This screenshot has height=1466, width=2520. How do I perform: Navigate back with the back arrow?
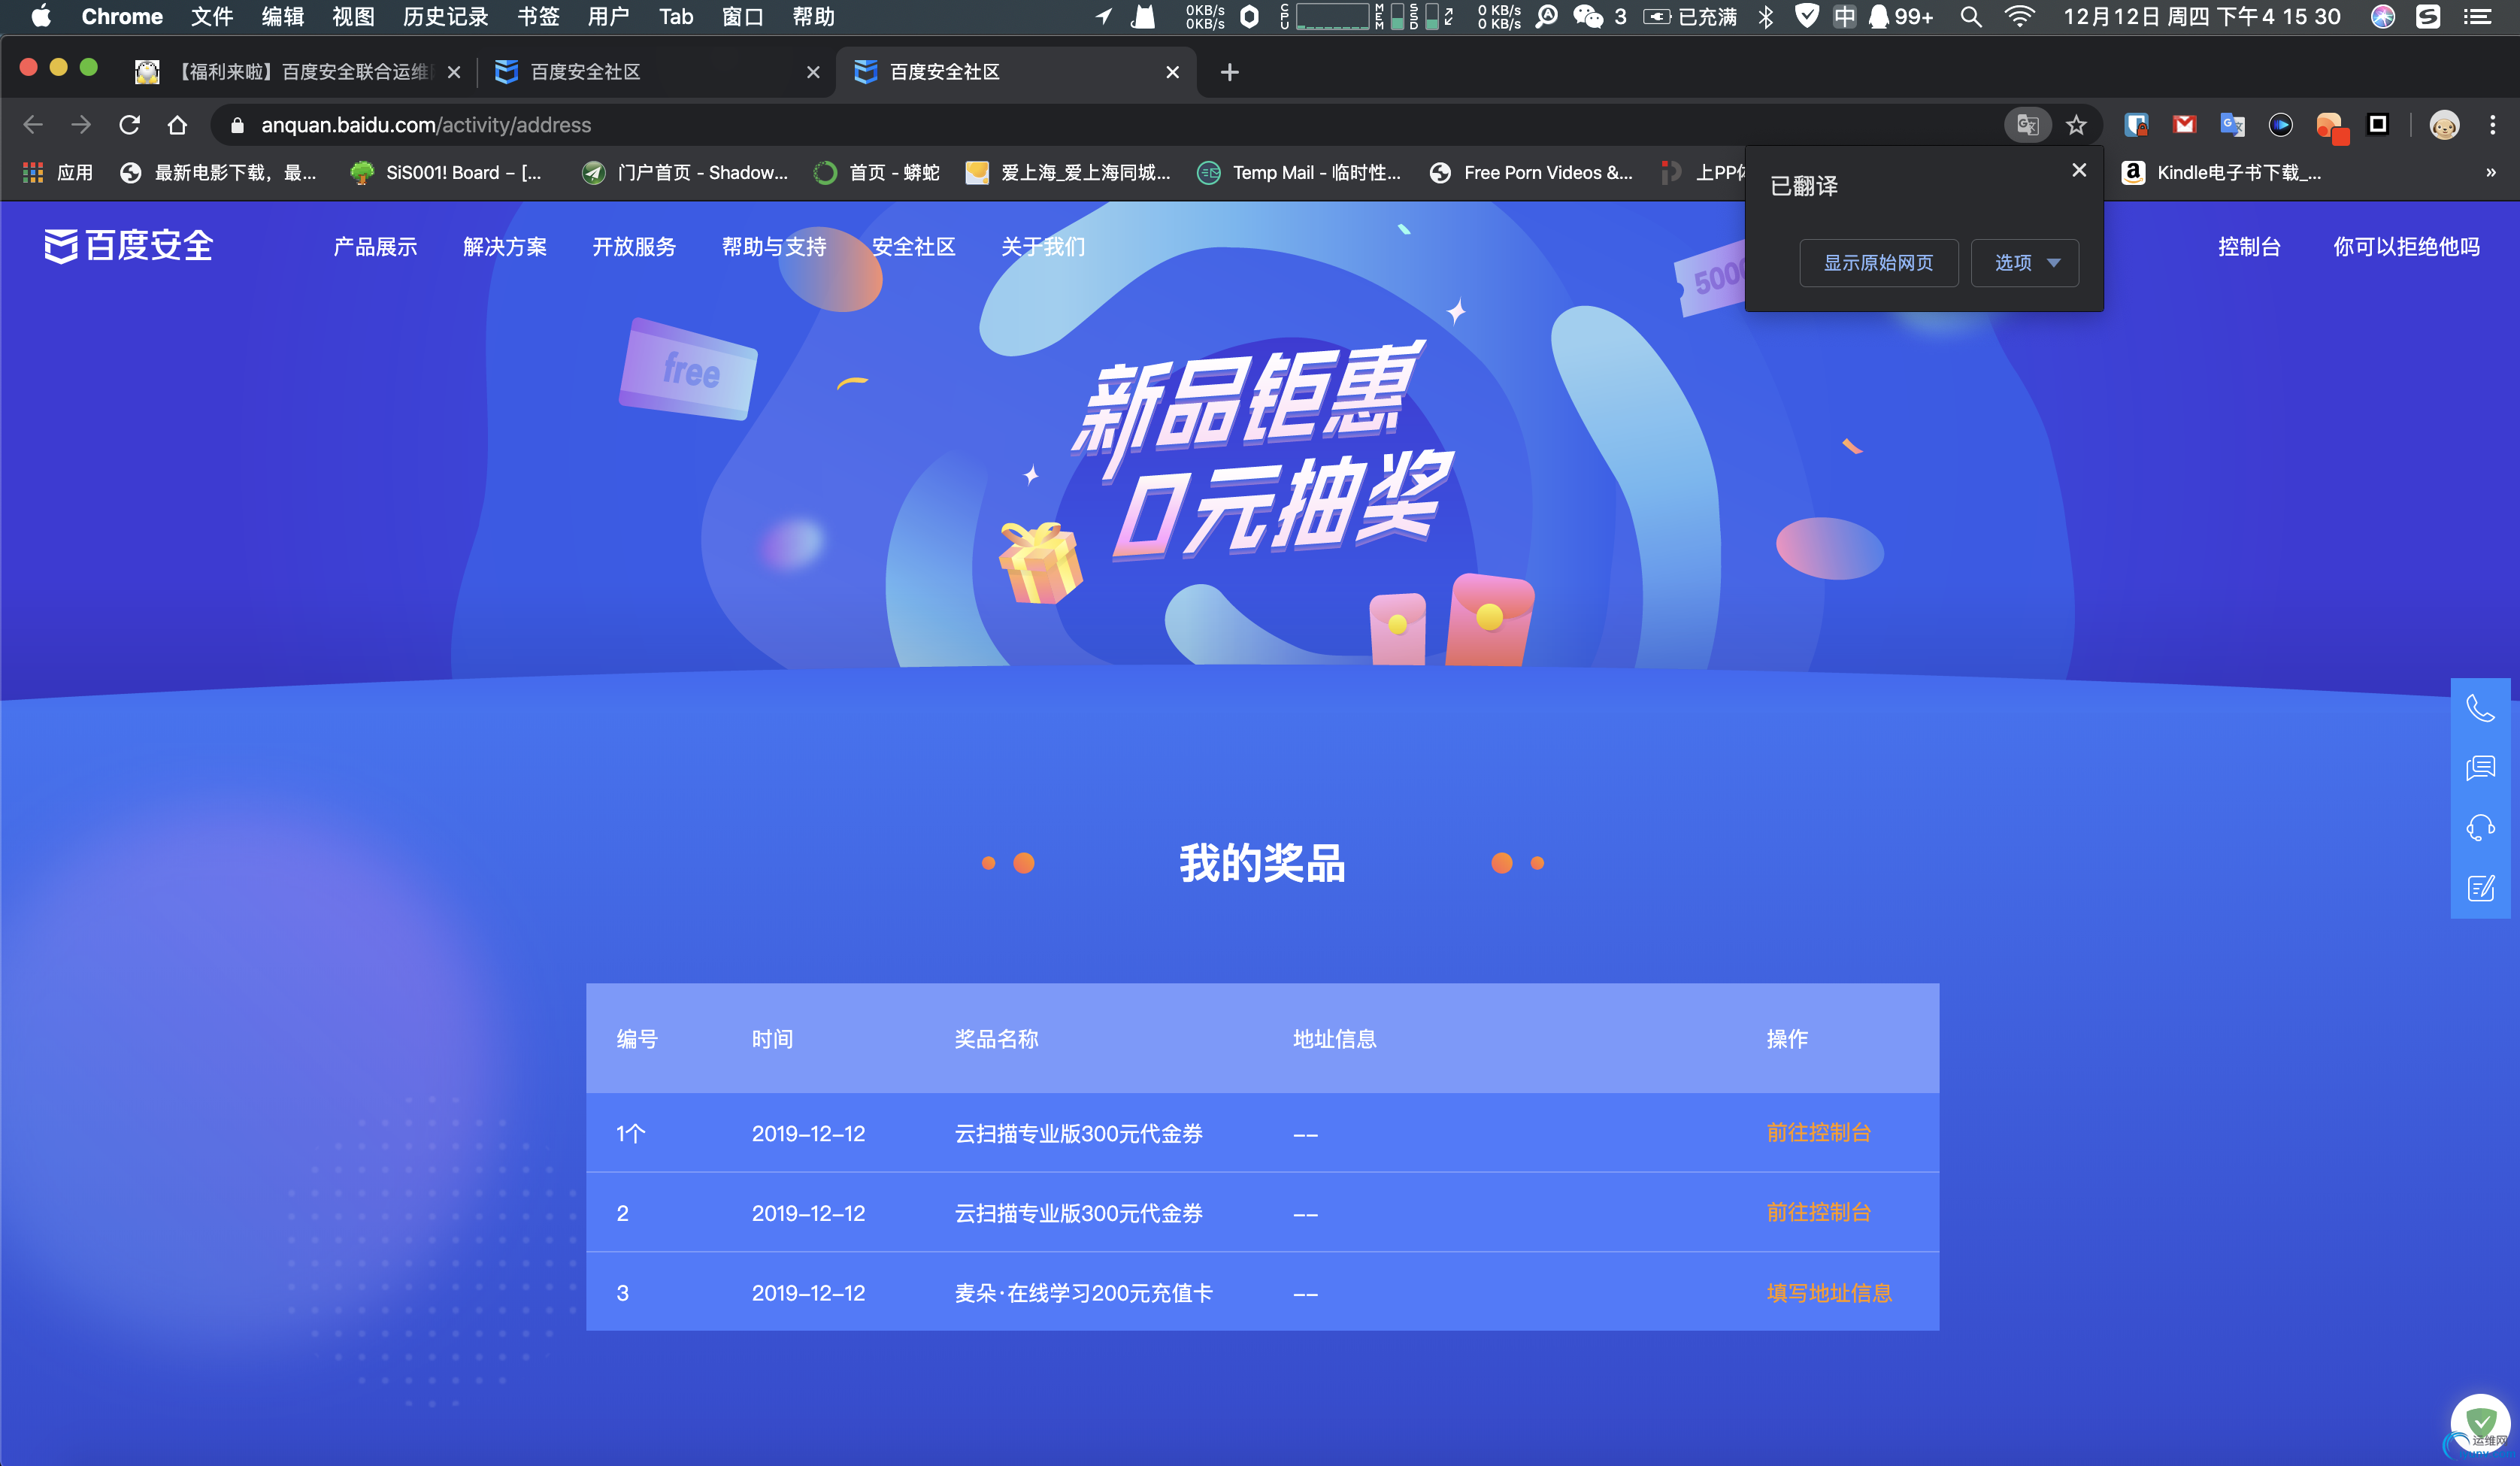click(x=33, y=125)
